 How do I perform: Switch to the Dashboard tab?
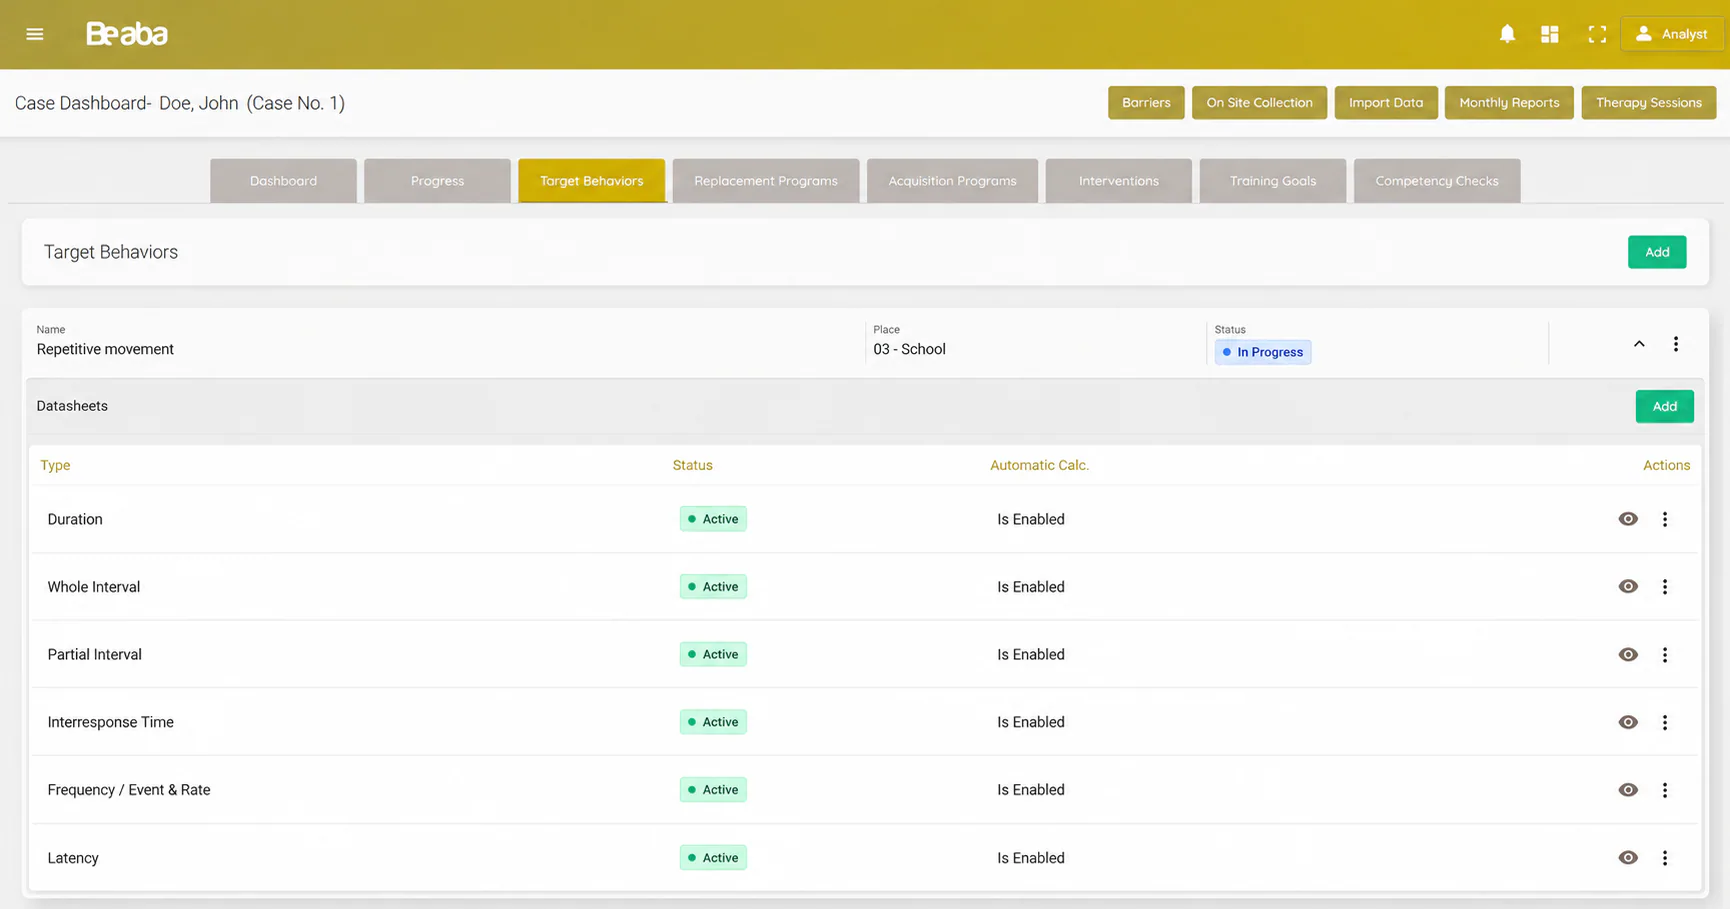(x=283, y=181)
